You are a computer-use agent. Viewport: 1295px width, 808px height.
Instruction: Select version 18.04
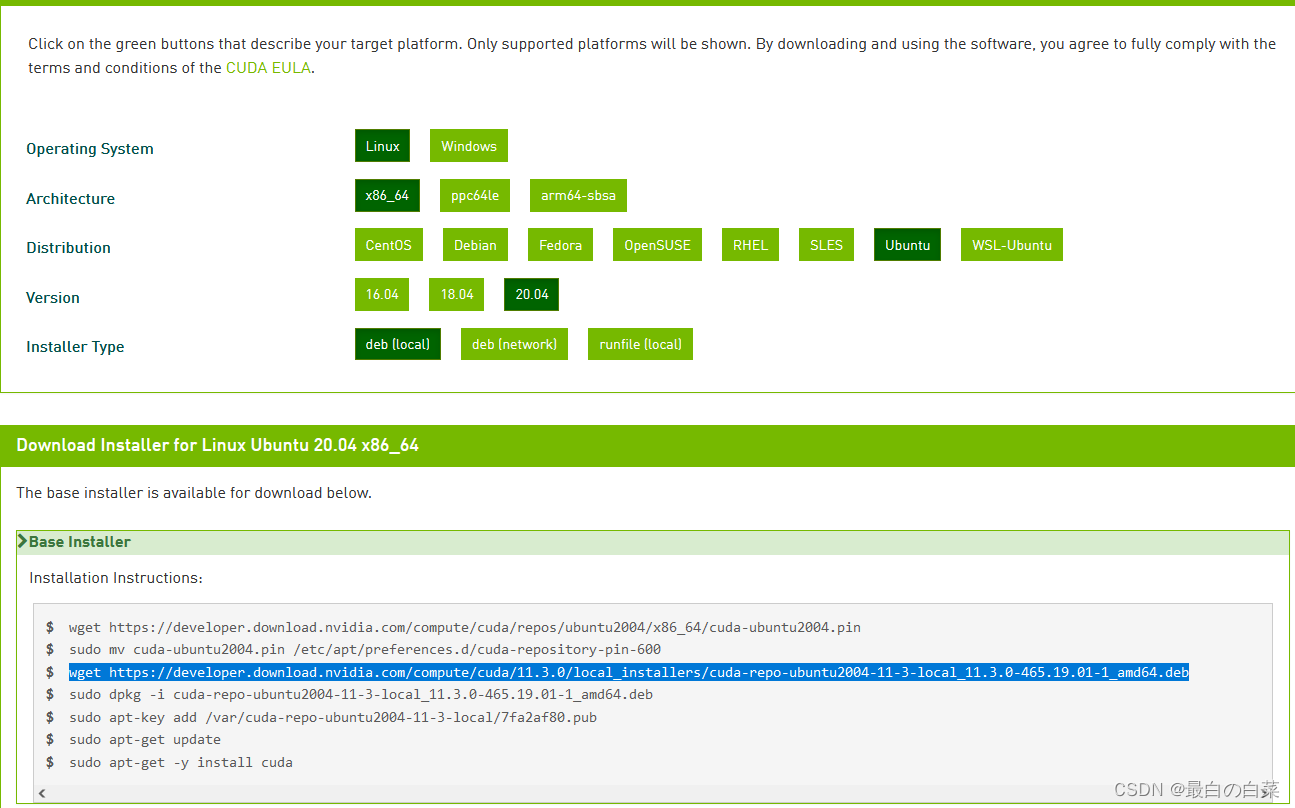pyautogui.click(x=457, y=294)
